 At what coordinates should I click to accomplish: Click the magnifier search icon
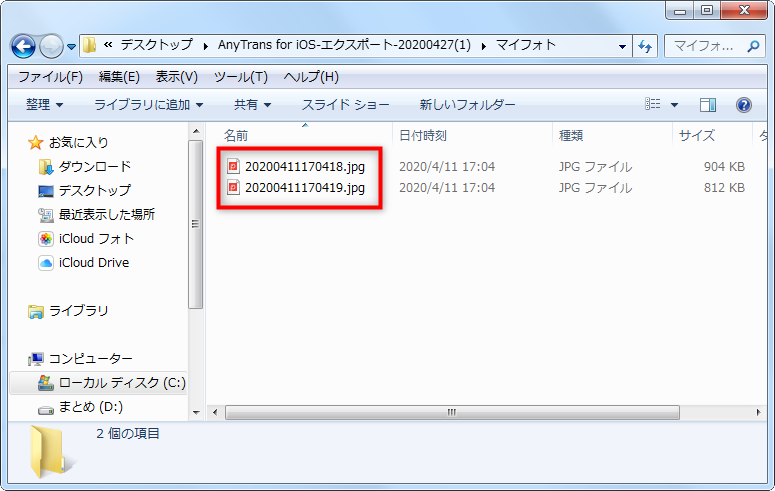tap(753, 46)
